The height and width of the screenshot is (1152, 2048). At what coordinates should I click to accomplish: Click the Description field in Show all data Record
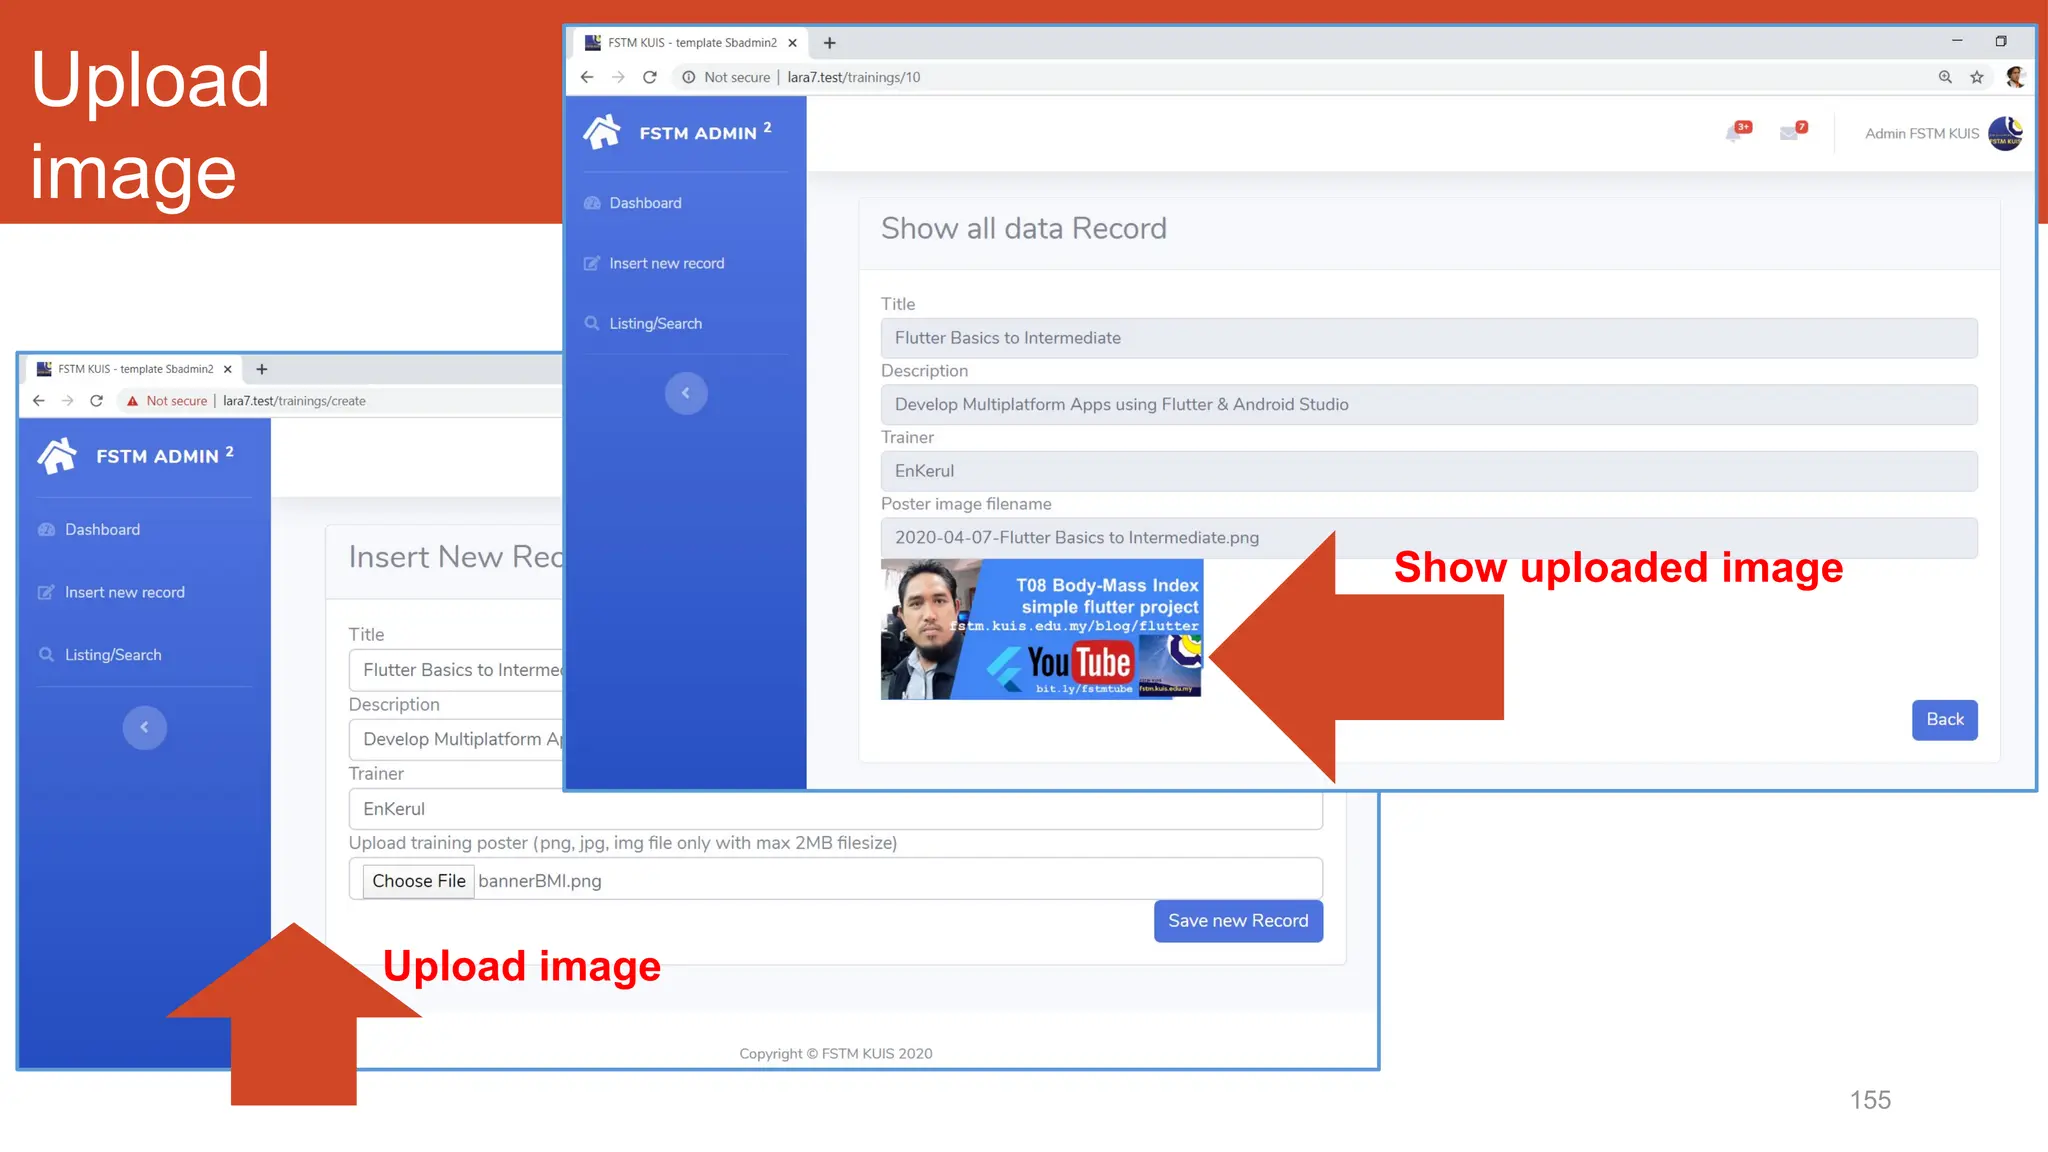pyautogui.click(x=1429, y=404)
